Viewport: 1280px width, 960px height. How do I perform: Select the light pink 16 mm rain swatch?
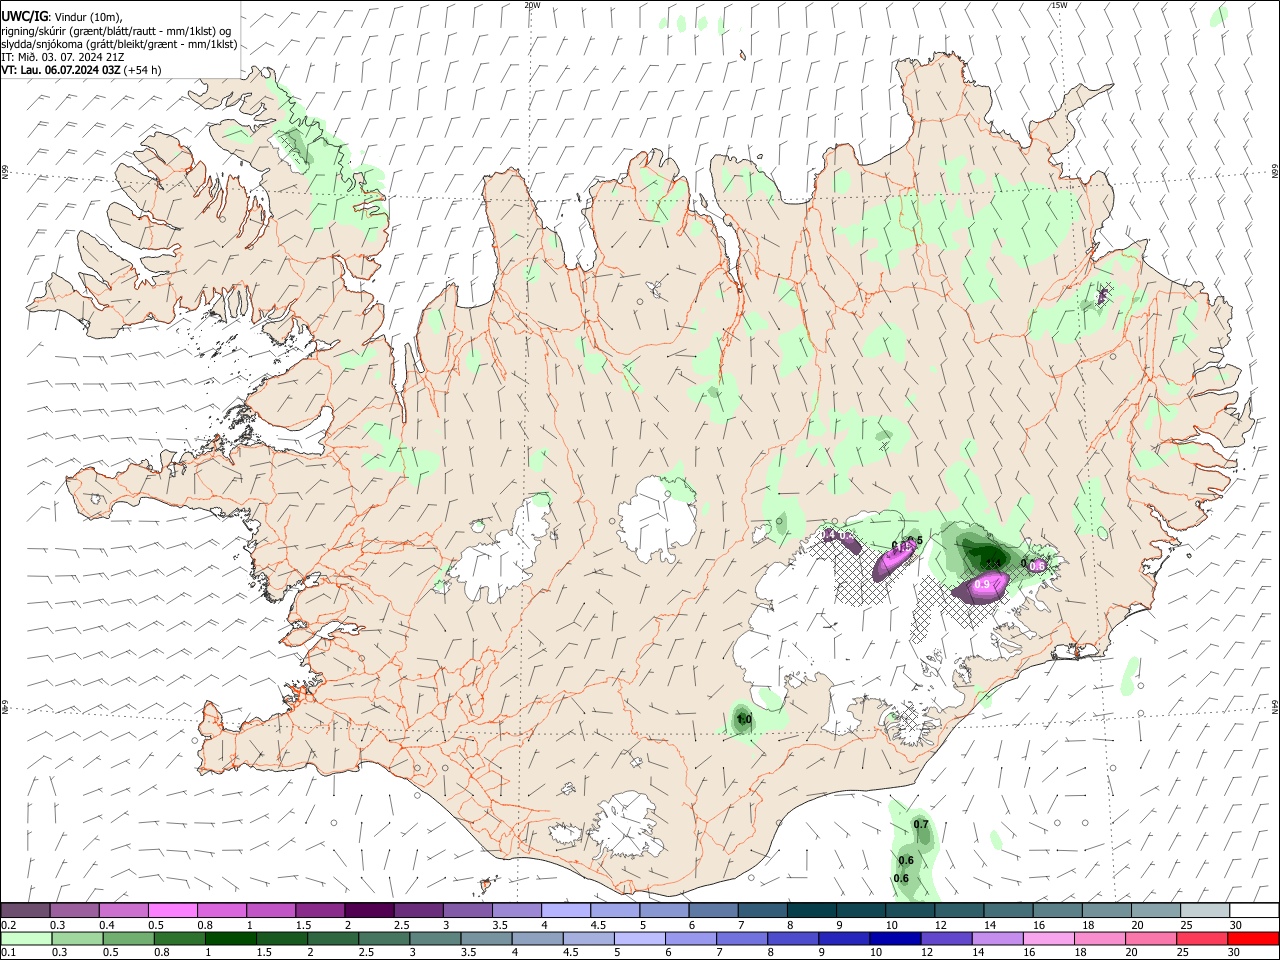1048,939
